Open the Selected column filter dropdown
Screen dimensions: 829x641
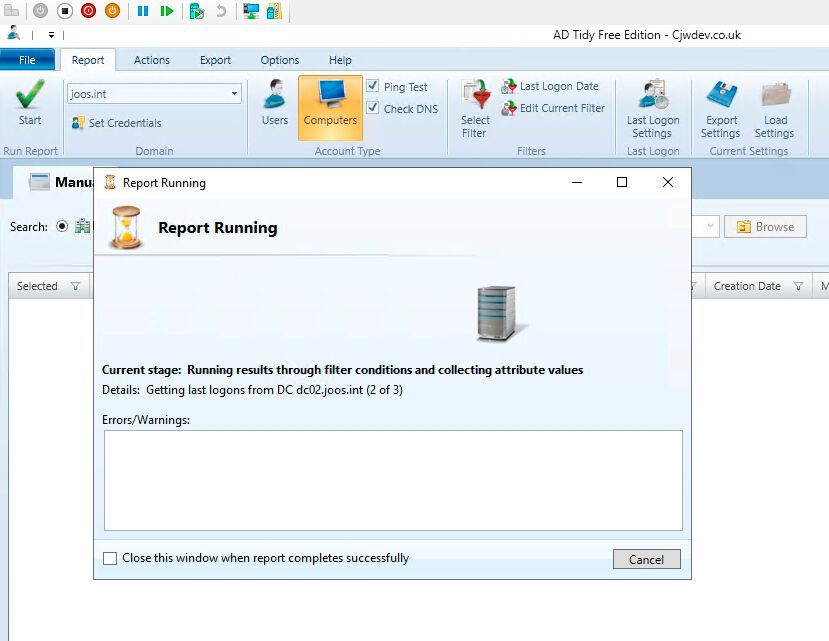point(77,286)
